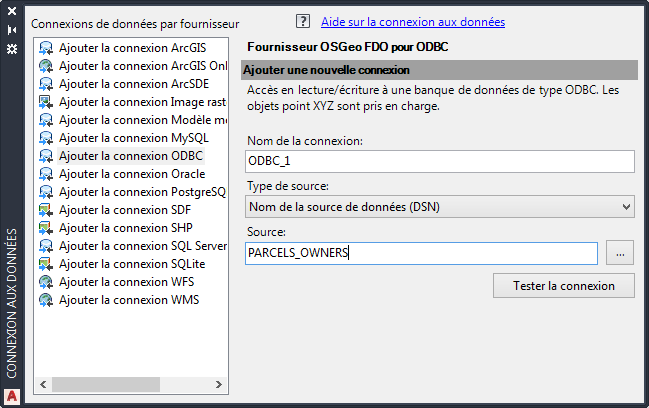Browse for source with ellipsis button
Screen dimensions: 649x408
click(x=620, y=254)
